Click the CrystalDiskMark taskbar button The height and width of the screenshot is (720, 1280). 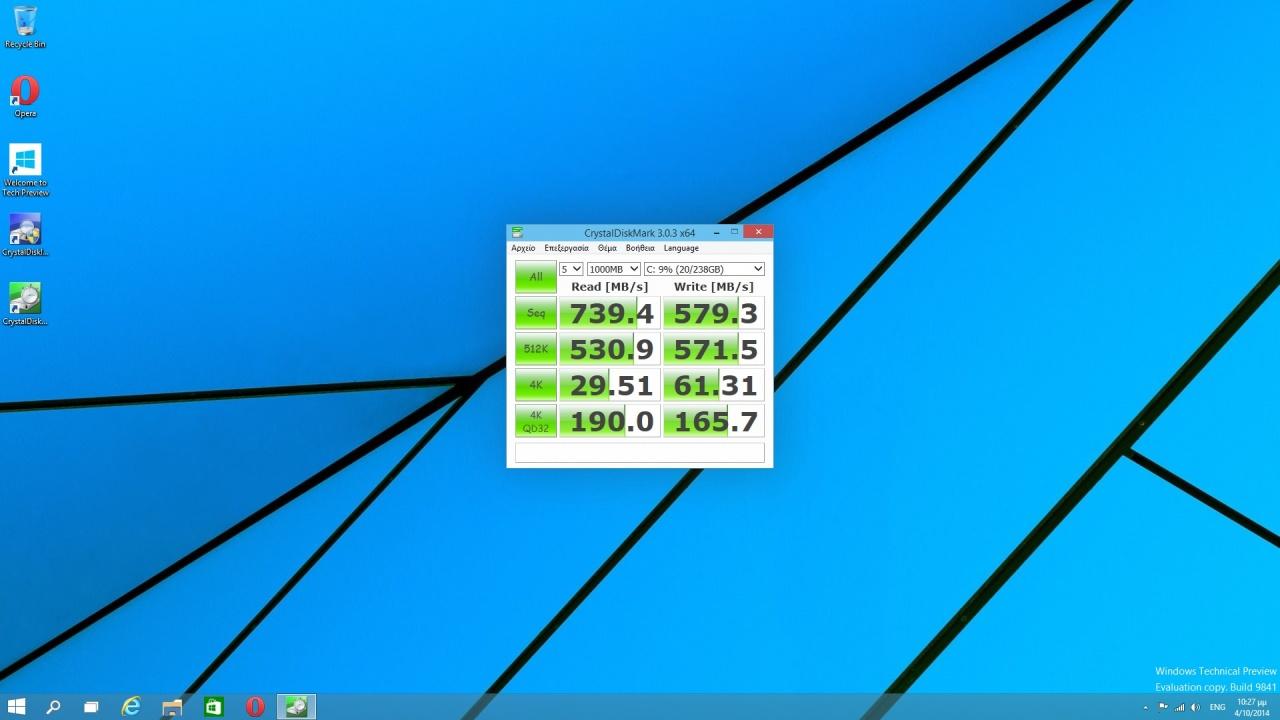click(x=296, y=707)
